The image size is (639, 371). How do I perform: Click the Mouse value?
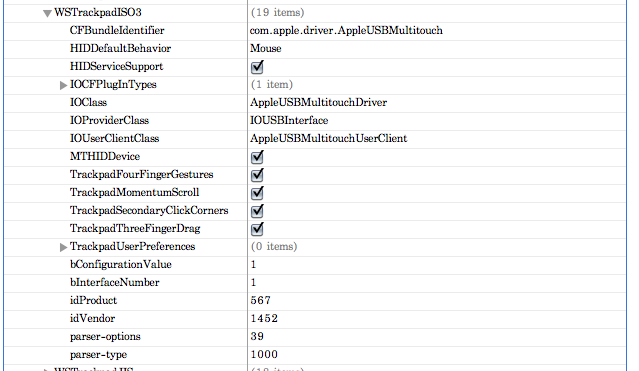266,48
